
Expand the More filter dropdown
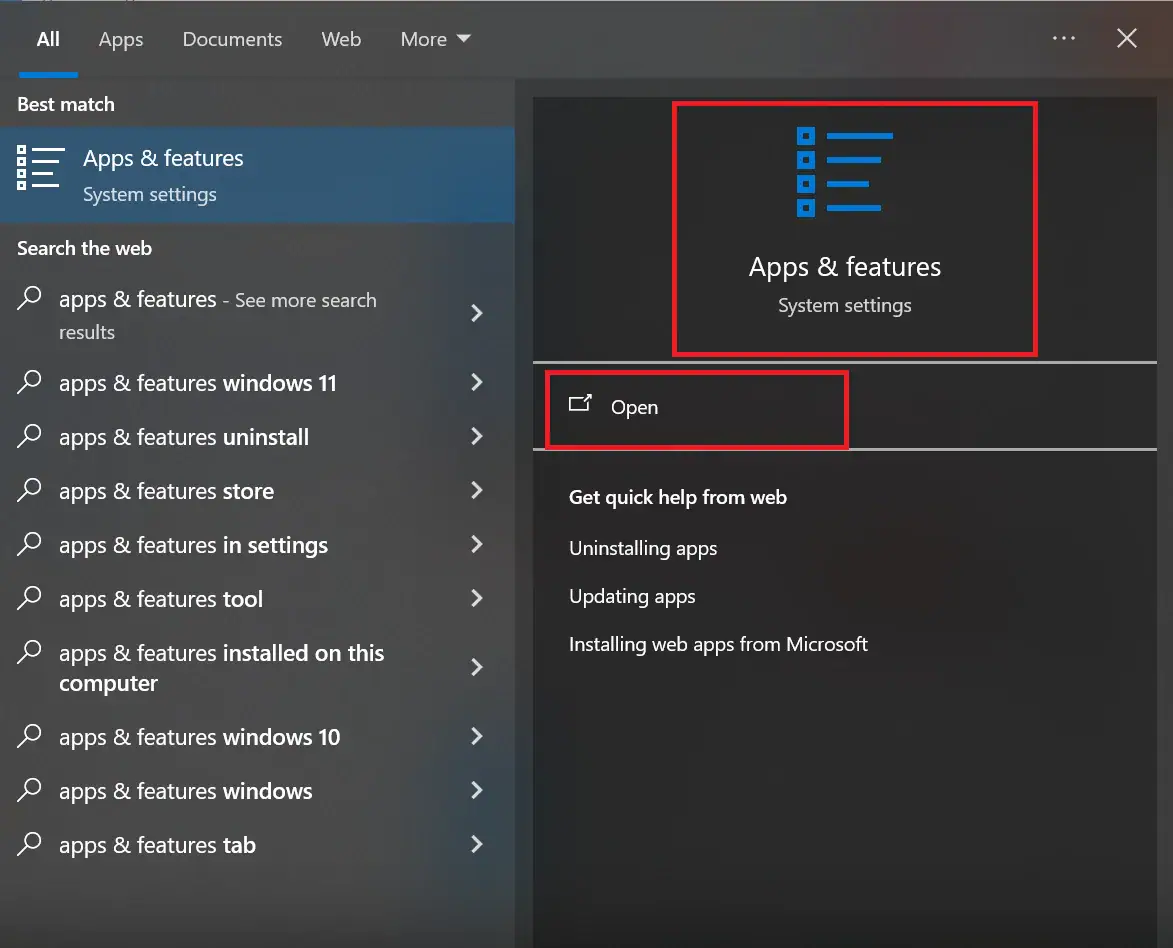435,40
